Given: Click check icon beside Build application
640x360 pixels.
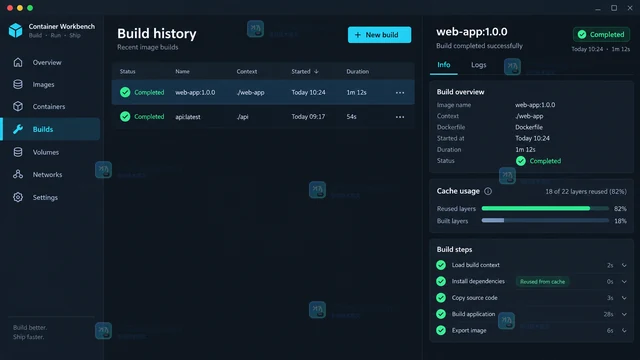Looking at the screenshot, I should pos(441,314).
